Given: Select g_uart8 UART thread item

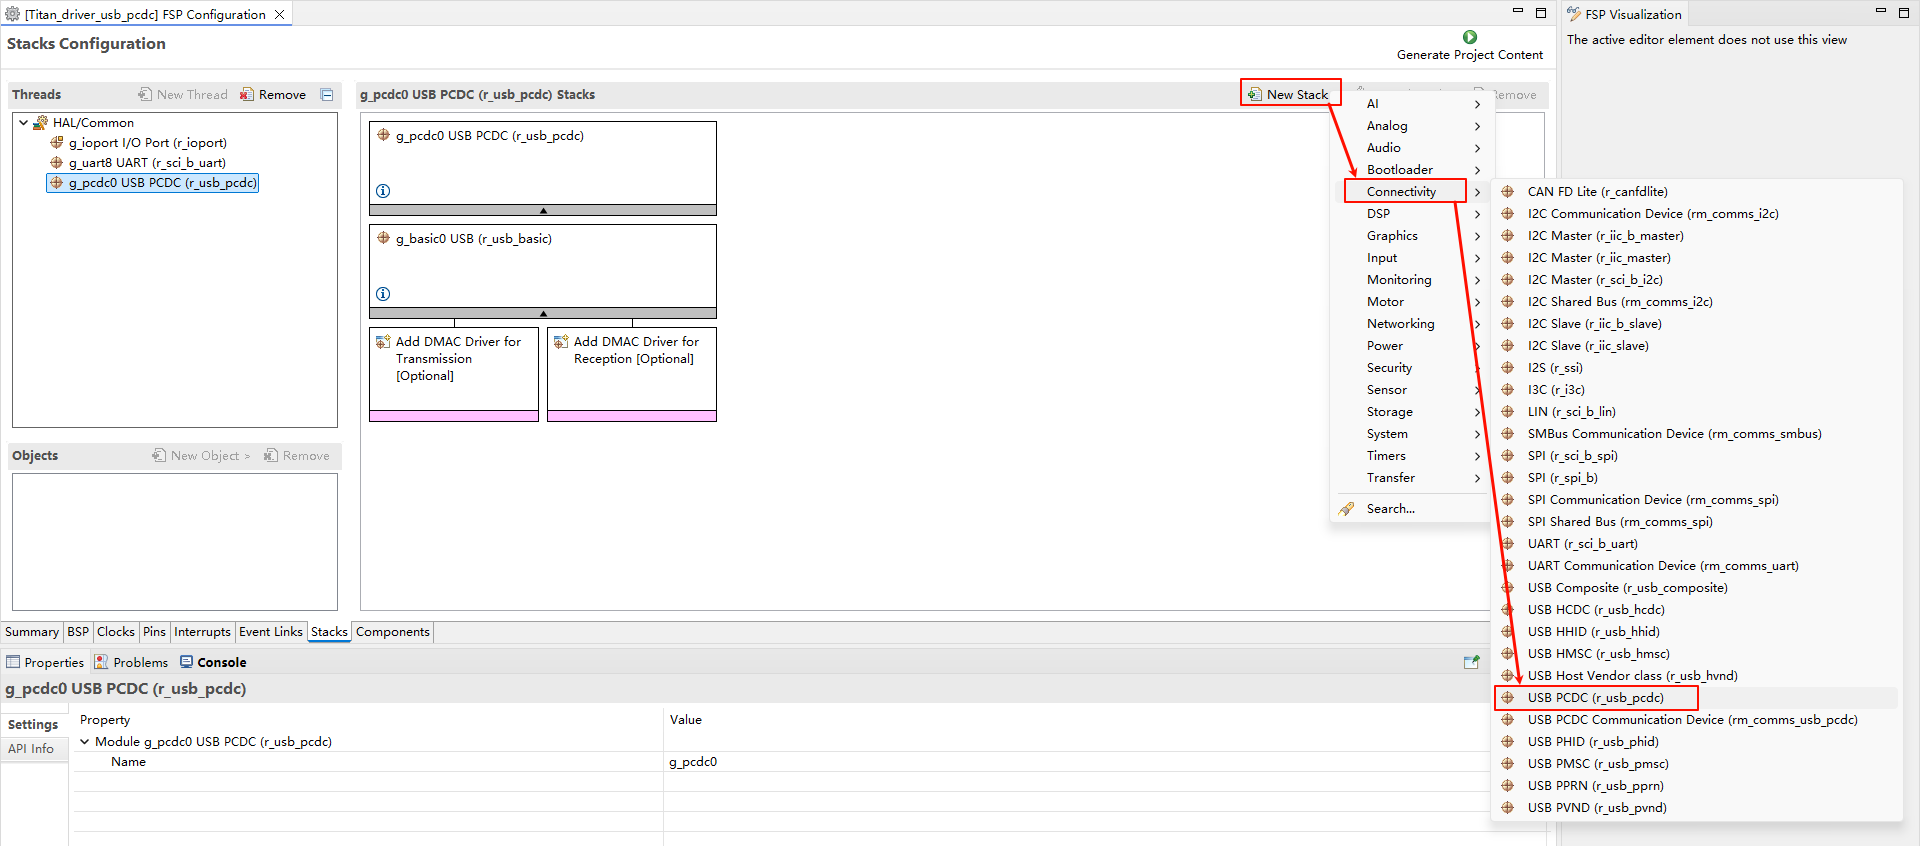Looking at the screenshot, I should (146, 163).
